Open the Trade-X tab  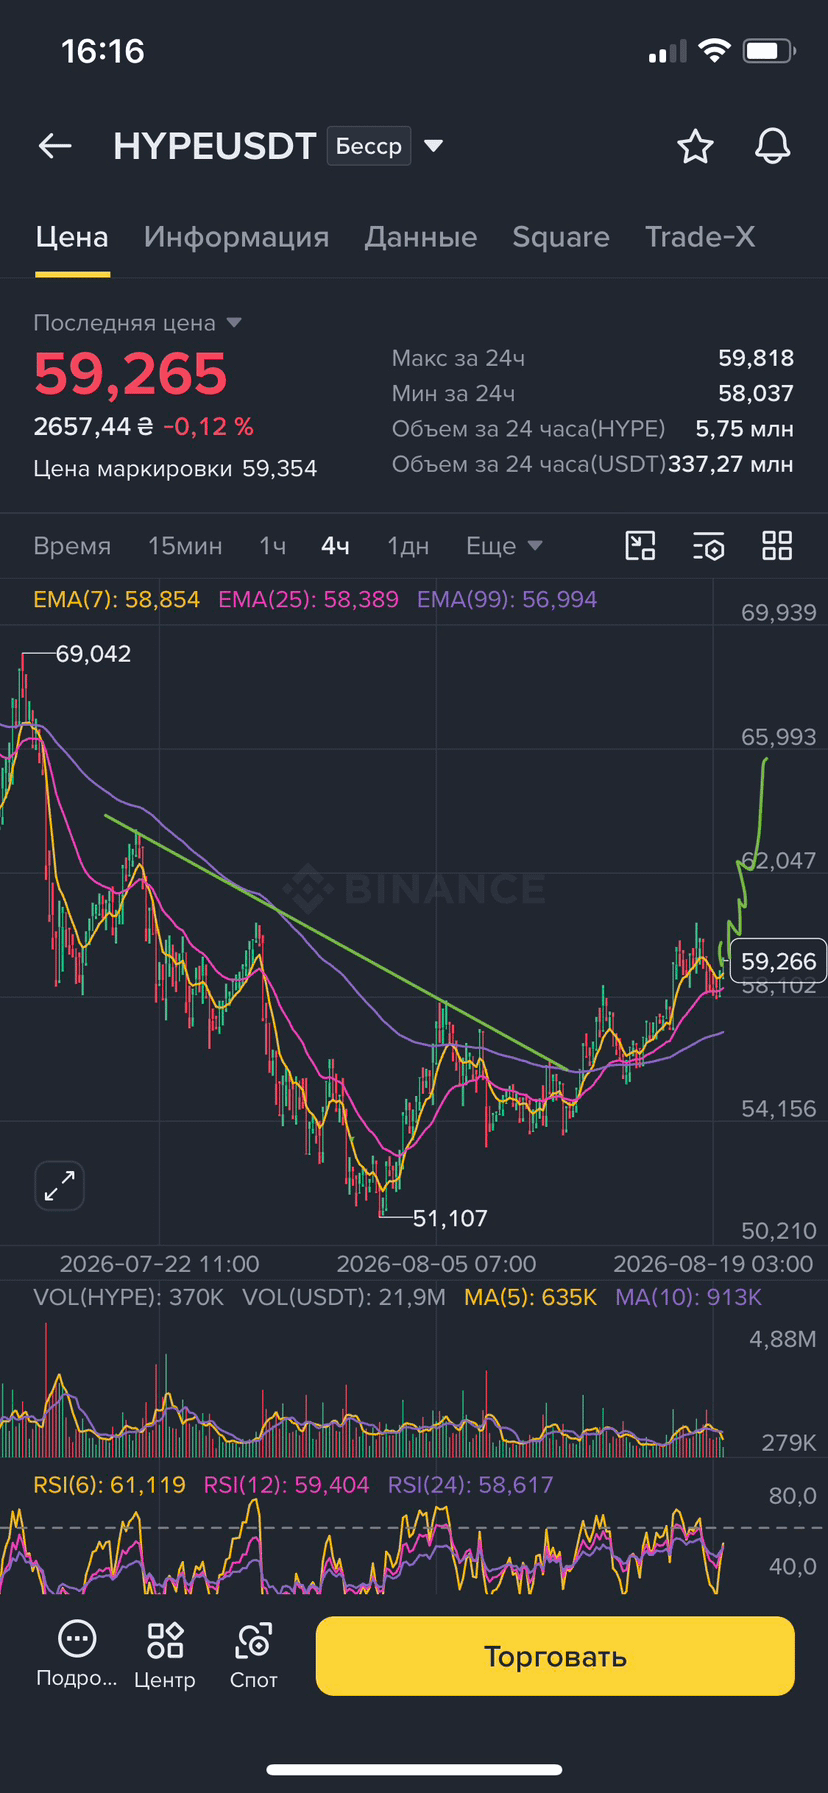(x=700, y=237)
